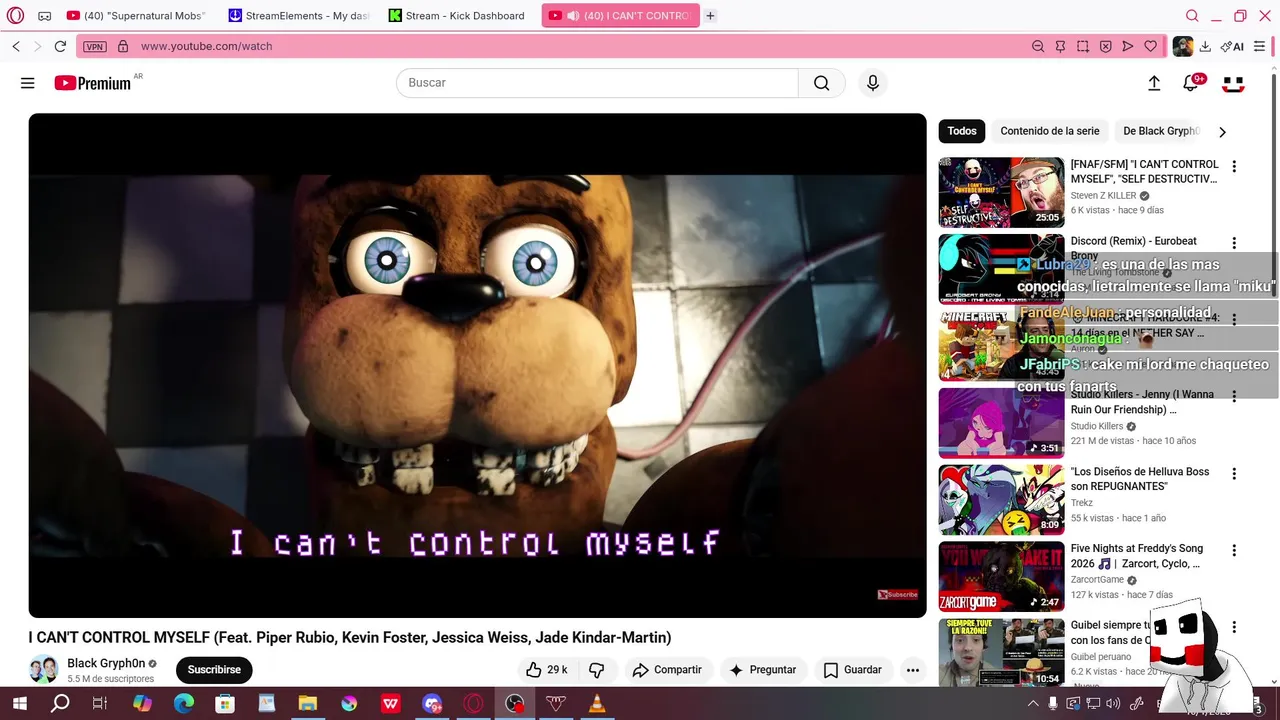Open the Studio Killers Jenny video thumbnail

[x=1001, y=422]
